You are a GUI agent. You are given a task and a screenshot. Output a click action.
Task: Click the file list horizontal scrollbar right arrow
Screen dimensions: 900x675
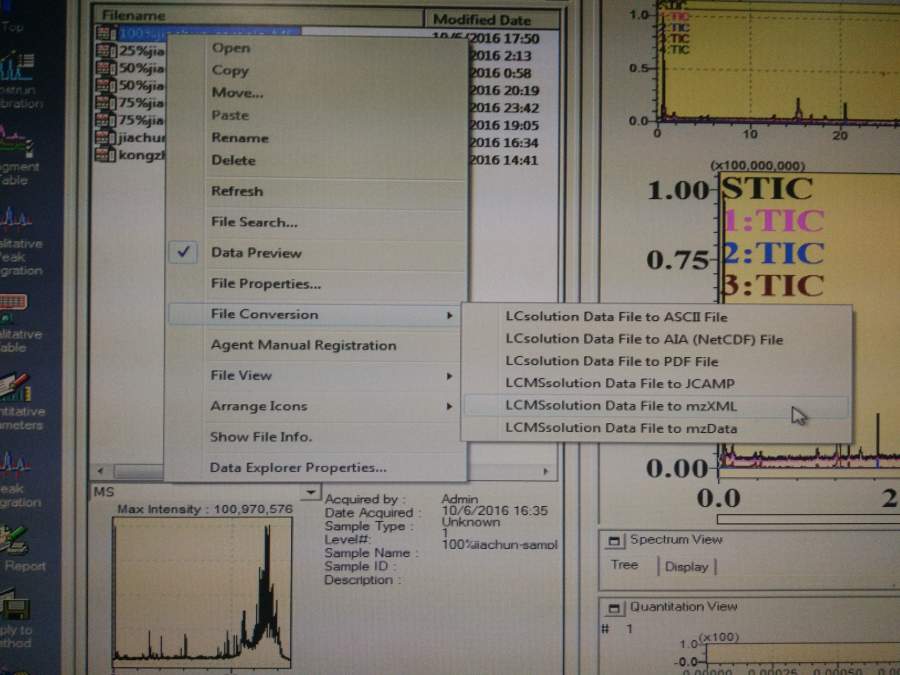pos(546,471)
